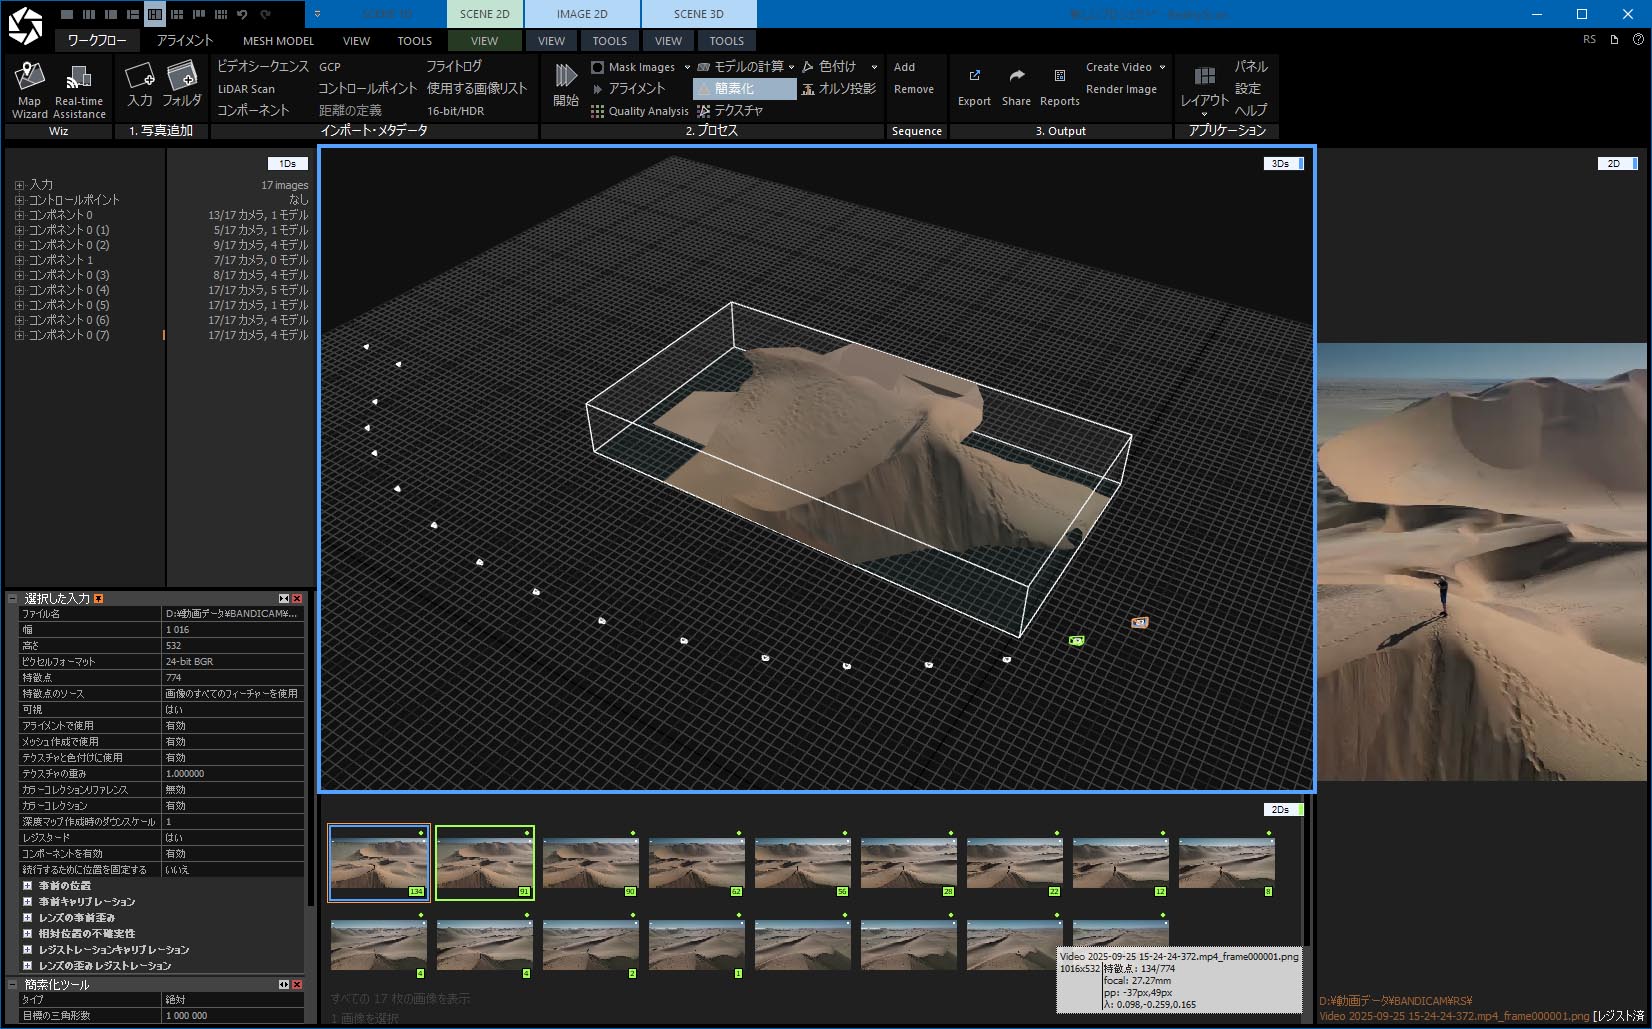Collapse the 選択した入力 panel with minus box
This screenshot has height=1029, width=1652.
coord(13,598)
